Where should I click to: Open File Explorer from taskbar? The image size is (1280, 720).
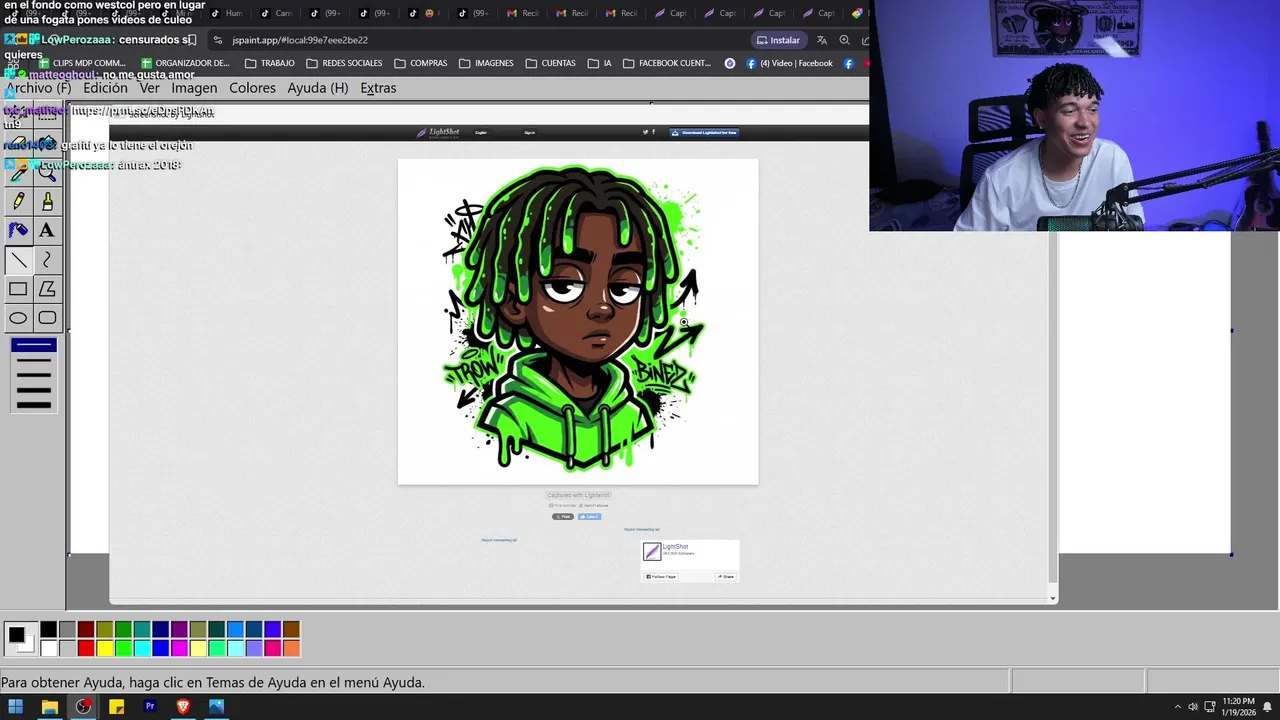pyautogui.click(x=49, y=706)
